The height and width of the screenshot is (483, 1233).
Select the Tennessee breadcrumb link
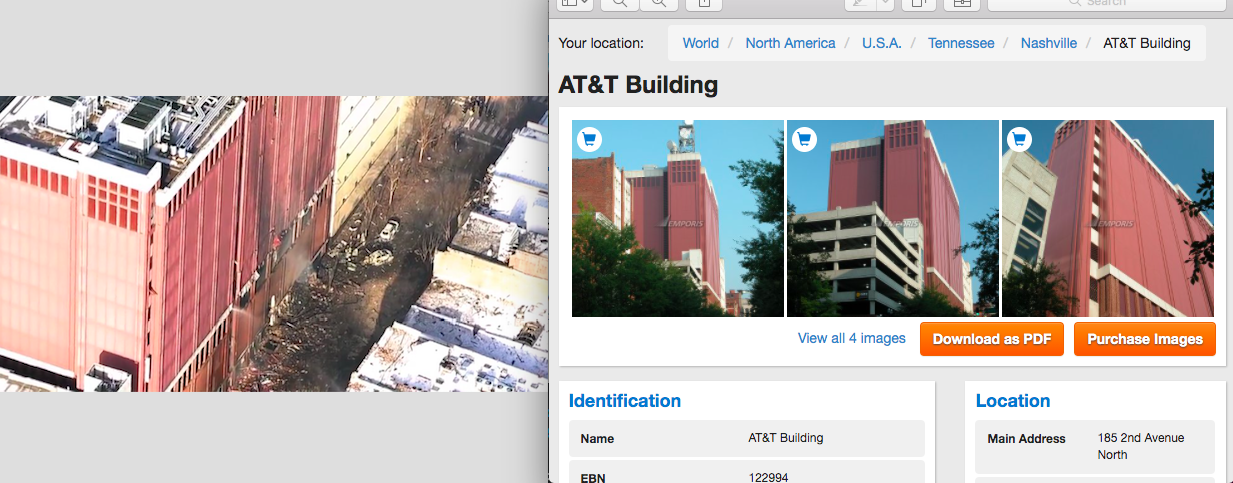pyautogui.click(x=961, y=43)
